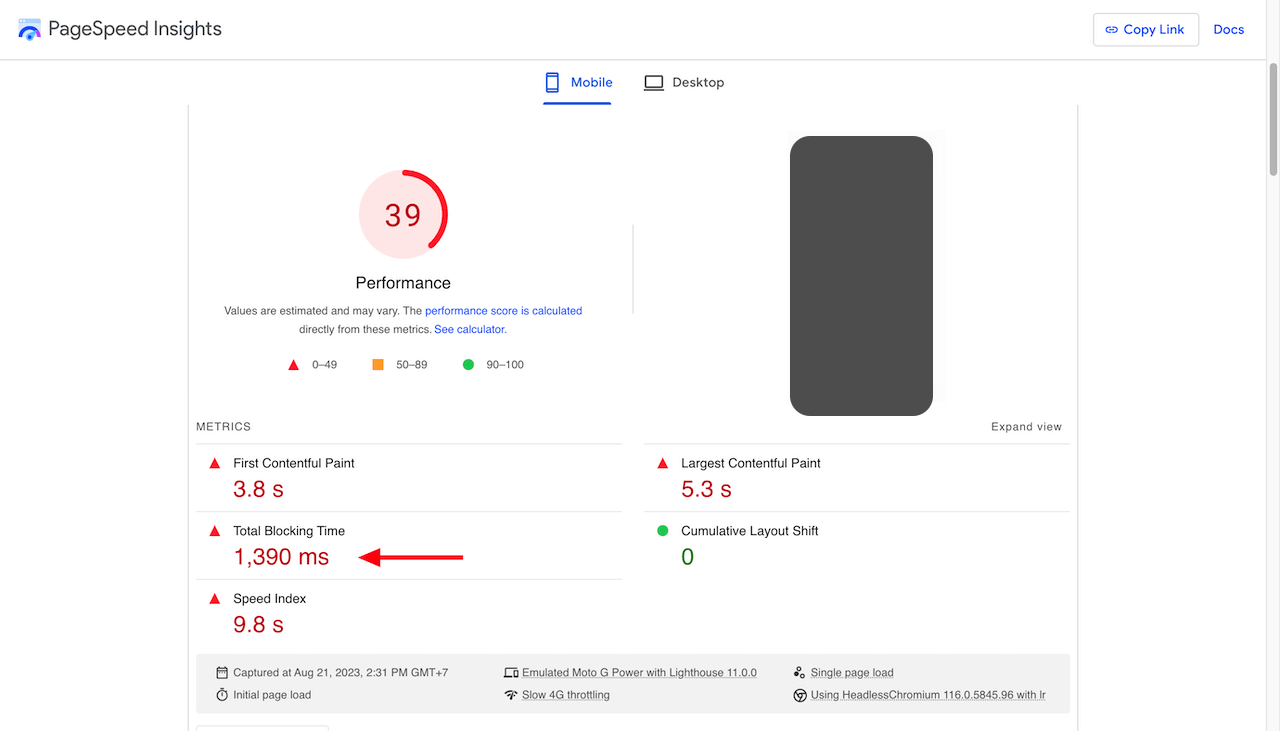Screen dimensions: 1280x731
Task: Click the Speed Index label
Action: [x=270, y=599]
